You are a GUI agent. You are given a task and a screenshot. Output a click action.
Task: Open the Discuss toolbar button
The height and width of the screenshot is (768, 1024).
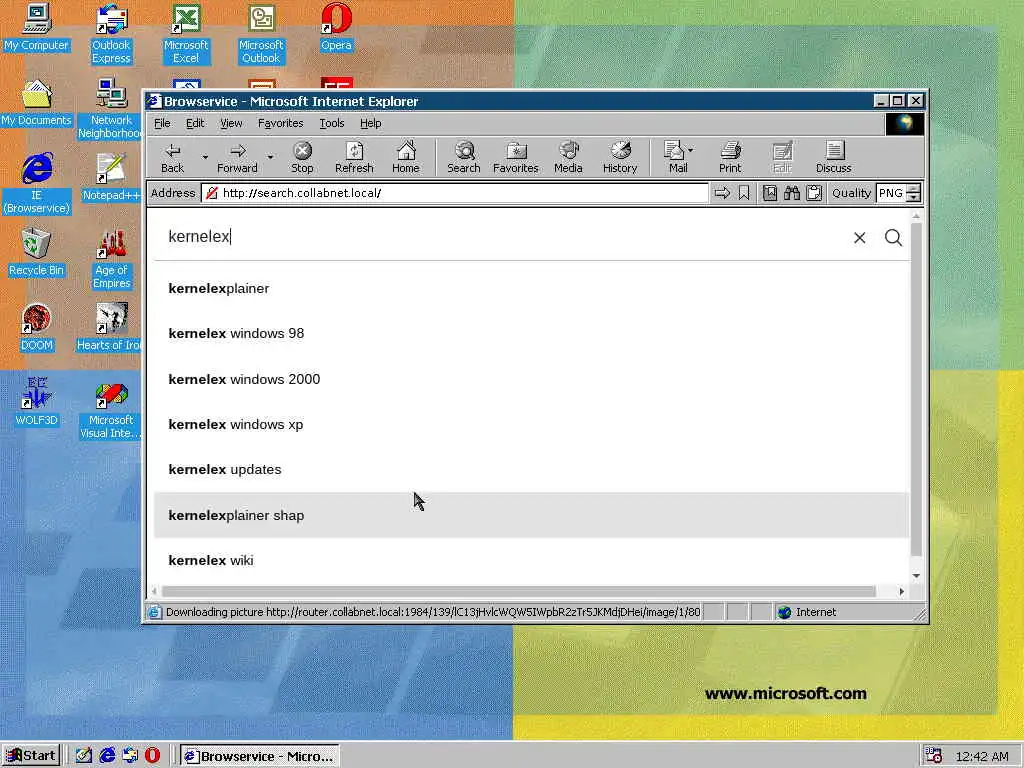coord(833,157)
